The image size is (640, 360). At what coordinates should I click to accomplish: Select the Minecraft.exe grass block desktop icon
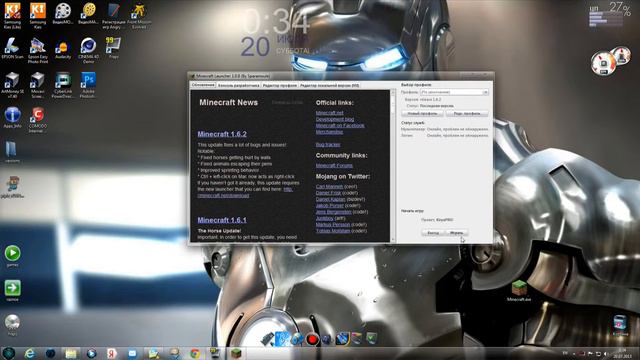[519, 291]
